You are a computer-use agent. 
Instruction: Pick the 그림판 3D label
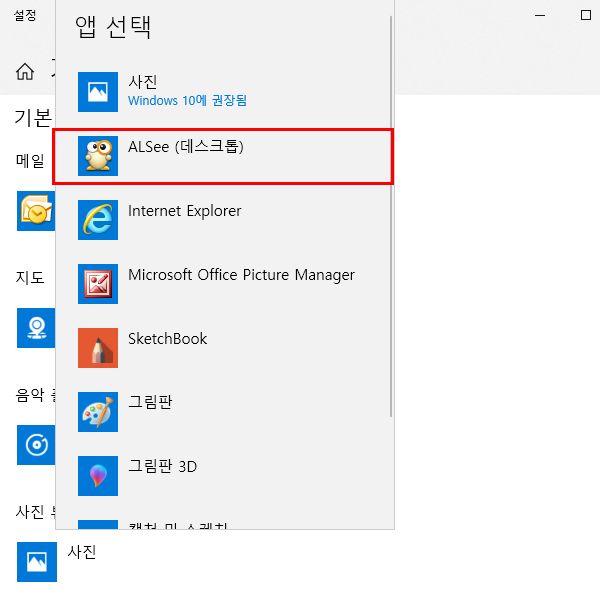click(162, 466)
